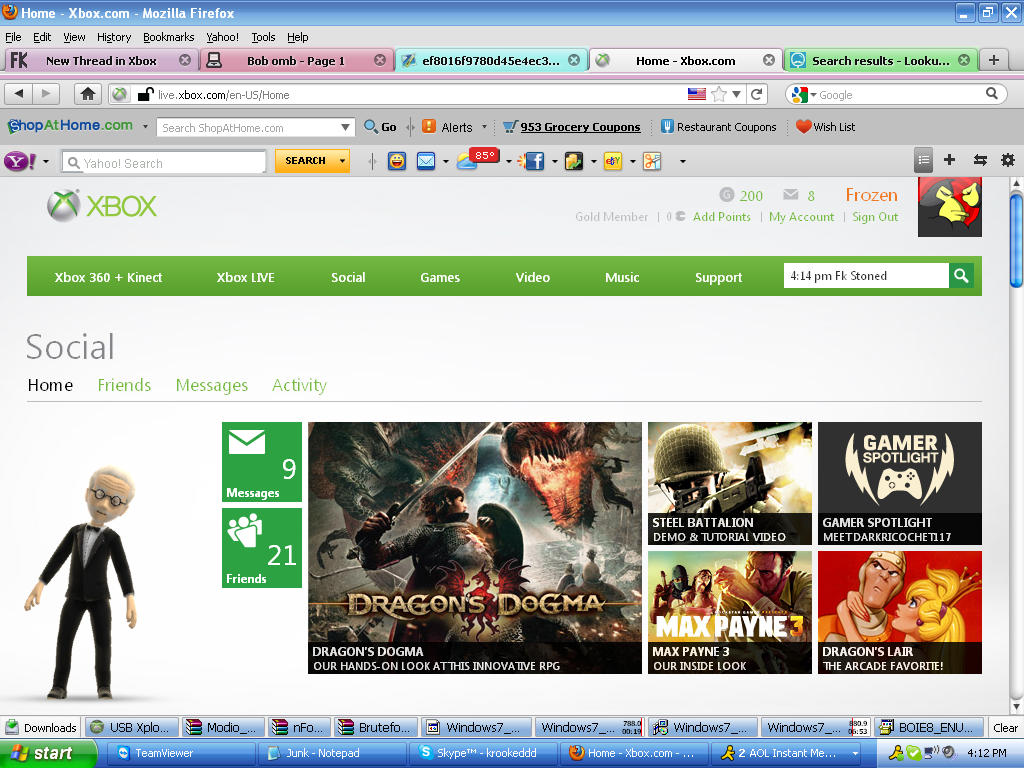Open 953 Grocery Coupons link

tap(571, 127)
